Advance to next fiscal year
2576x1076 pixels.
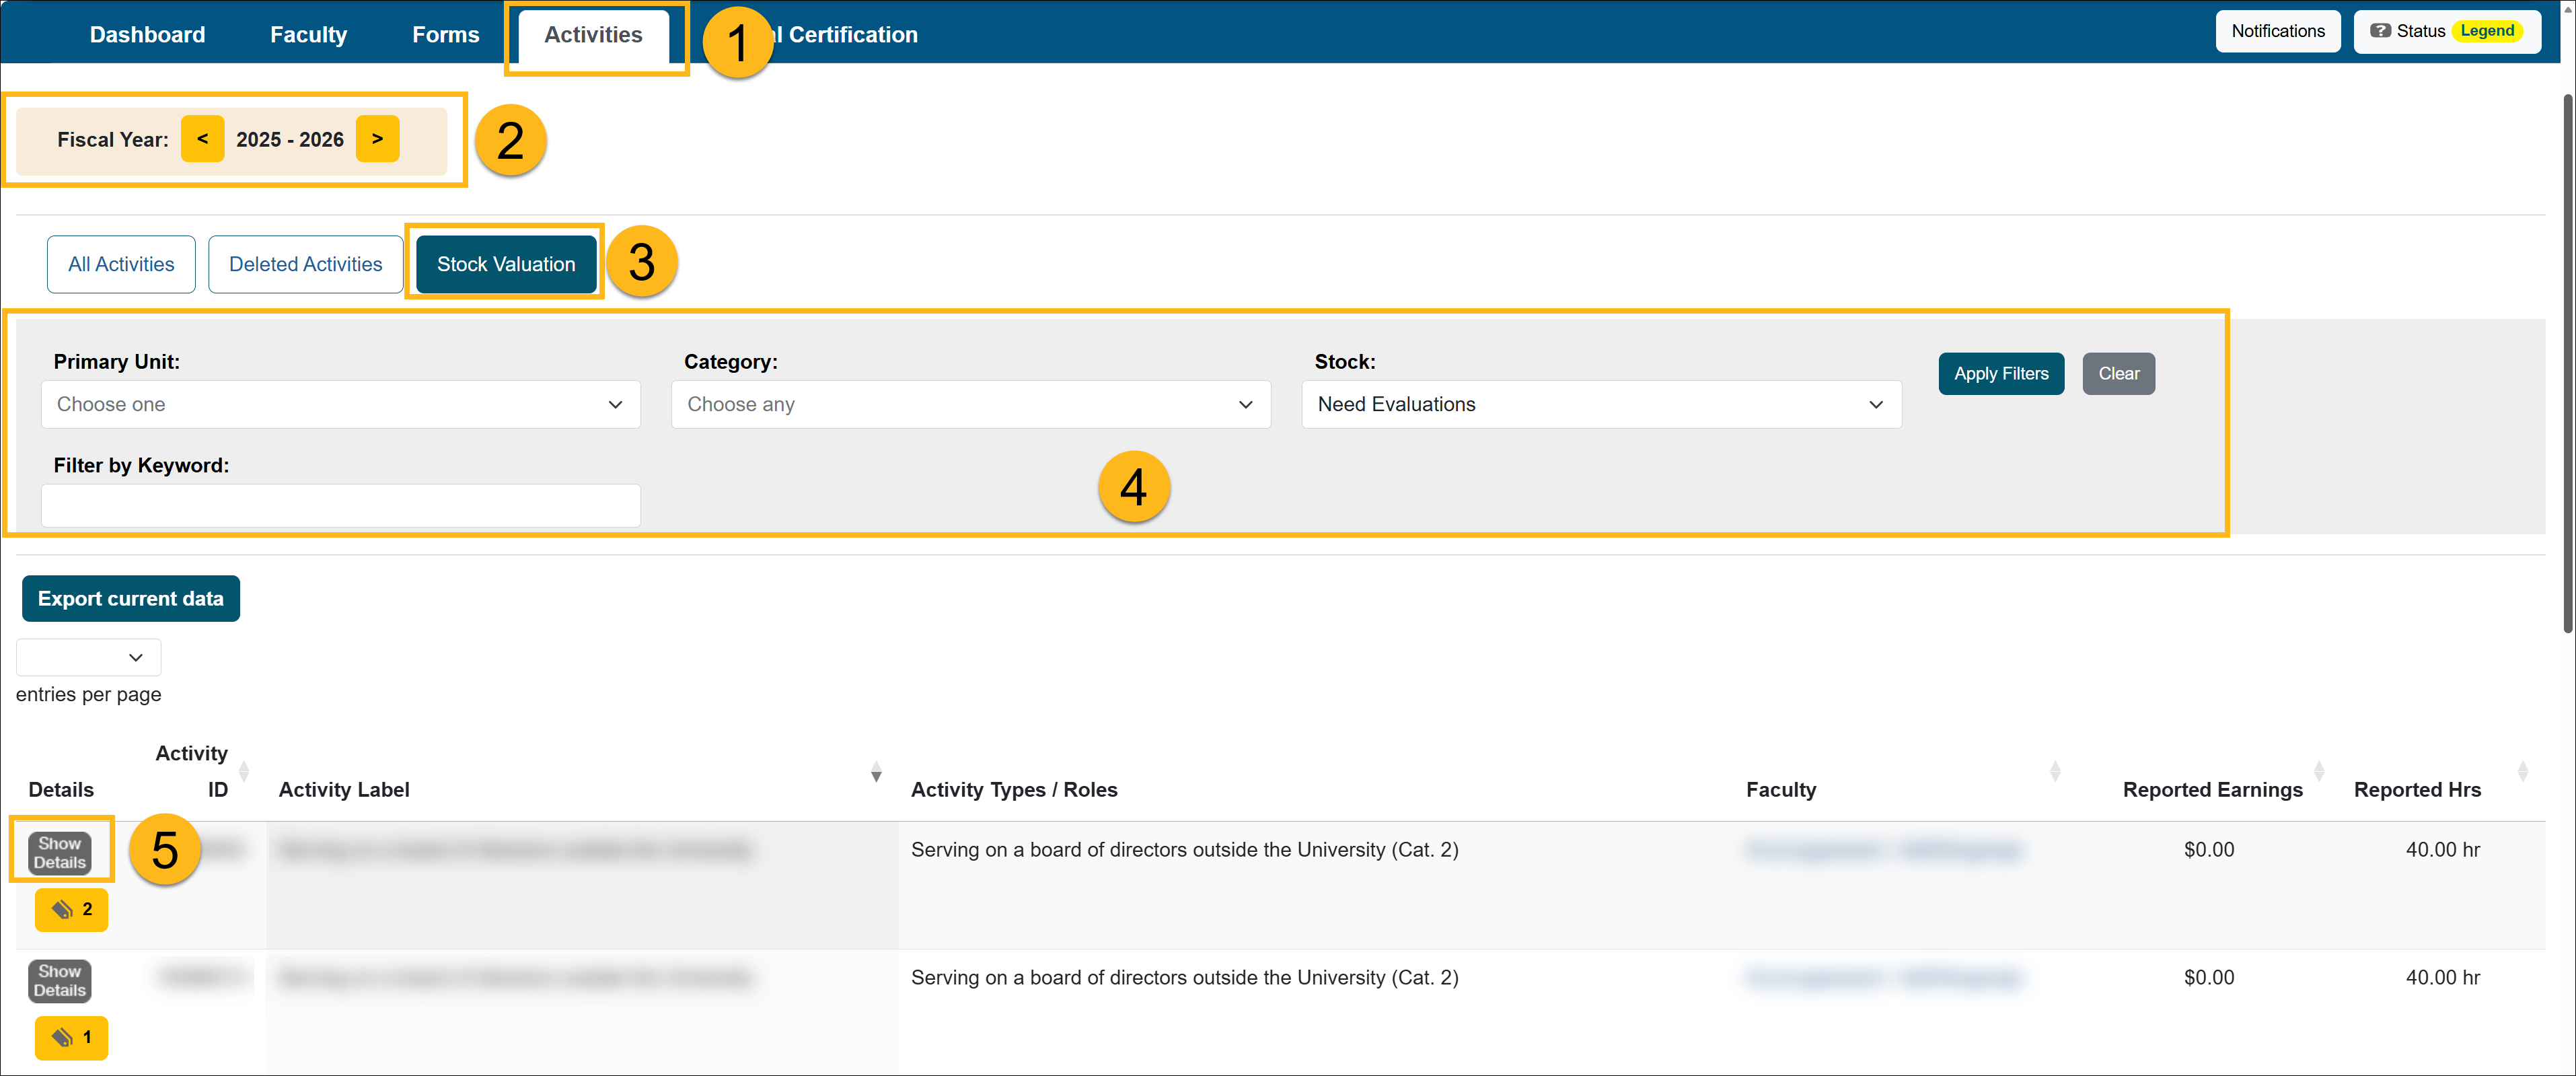377,139
